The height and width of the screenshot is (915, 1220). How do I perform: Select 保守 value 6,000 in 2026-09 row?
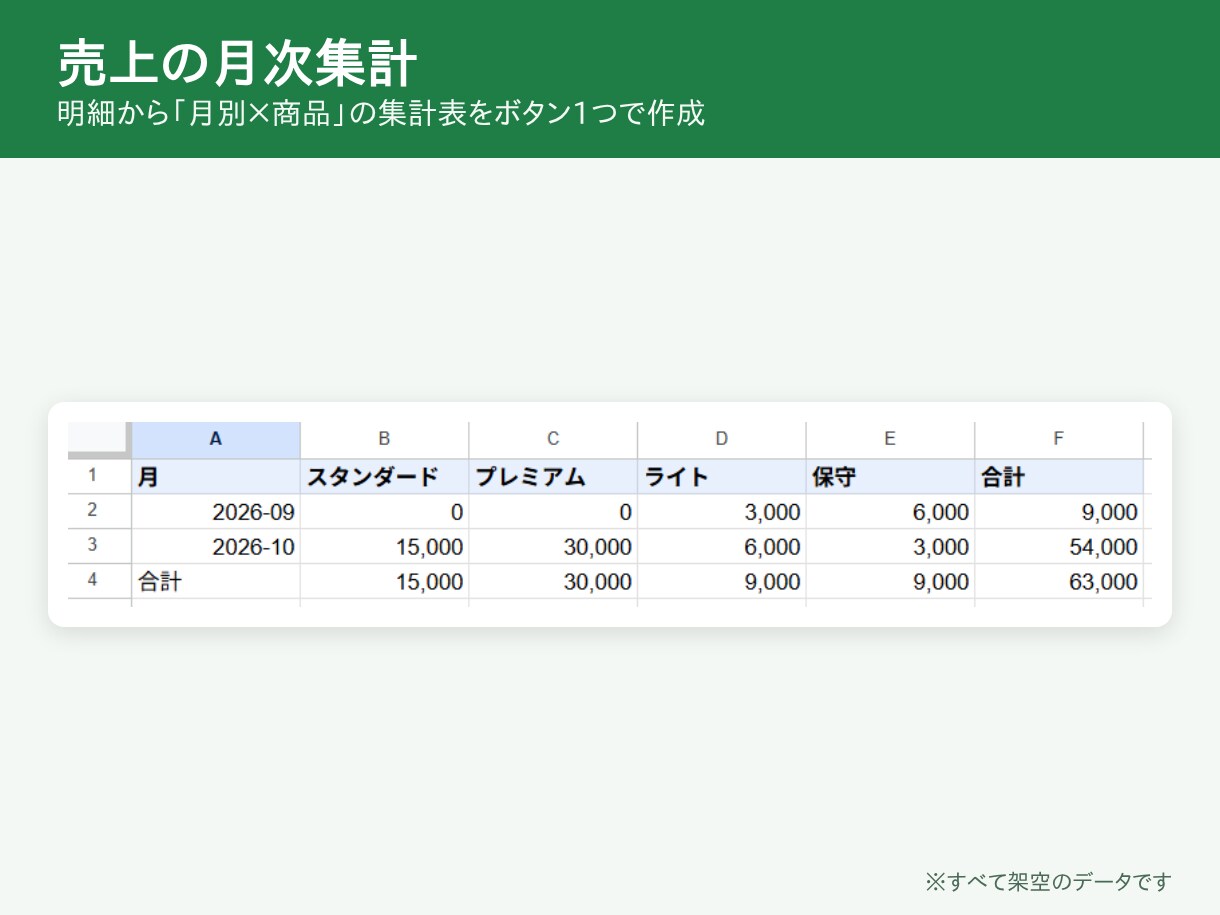890,512
